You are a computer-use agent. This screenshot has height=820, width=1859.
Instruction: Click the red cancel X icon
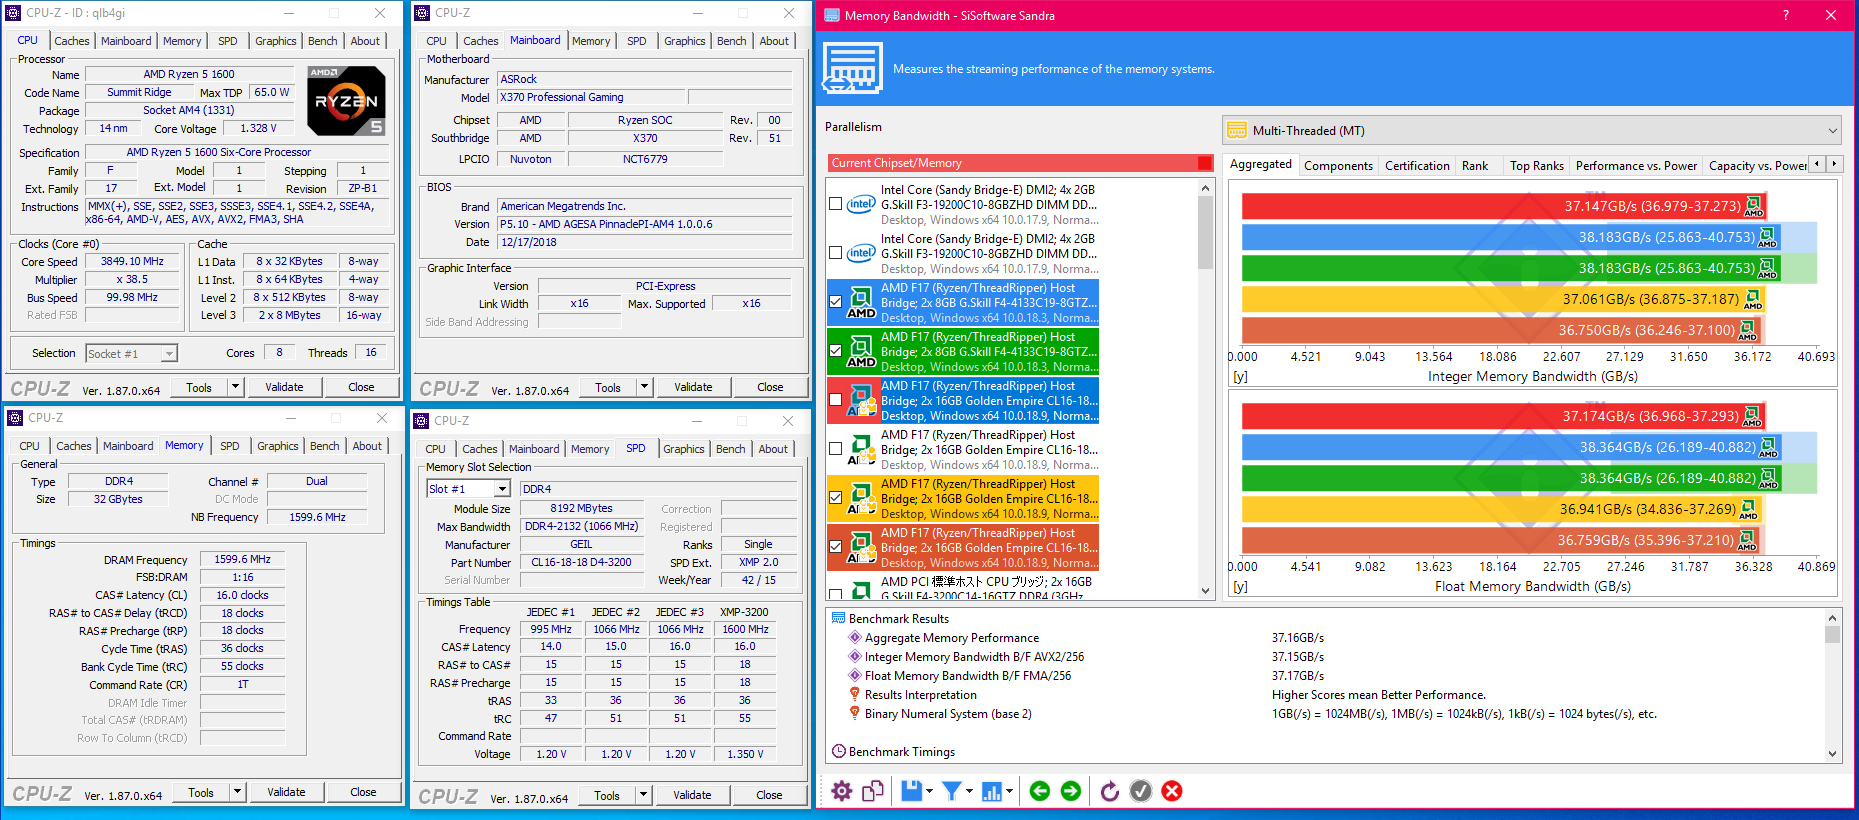coord(1172,791)
